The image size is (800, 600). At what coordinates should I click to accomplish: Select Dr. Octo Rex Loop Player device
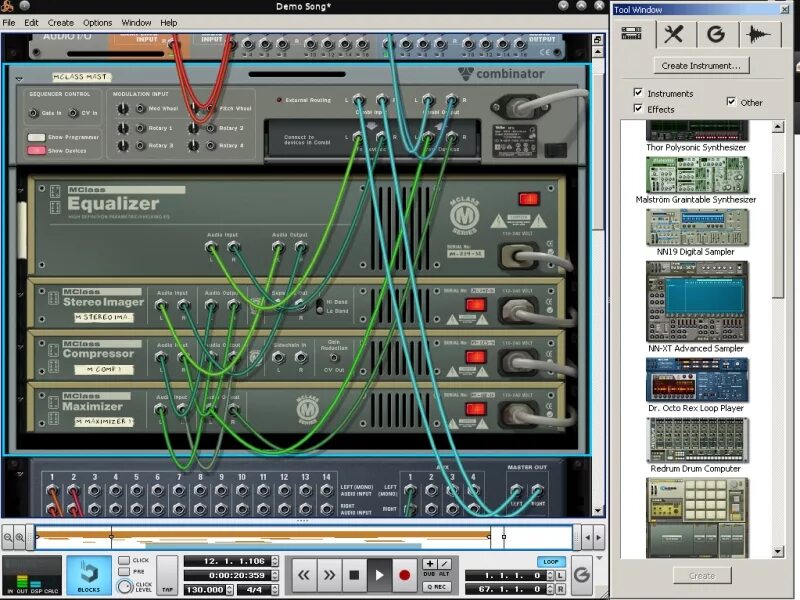click(696, 385)
